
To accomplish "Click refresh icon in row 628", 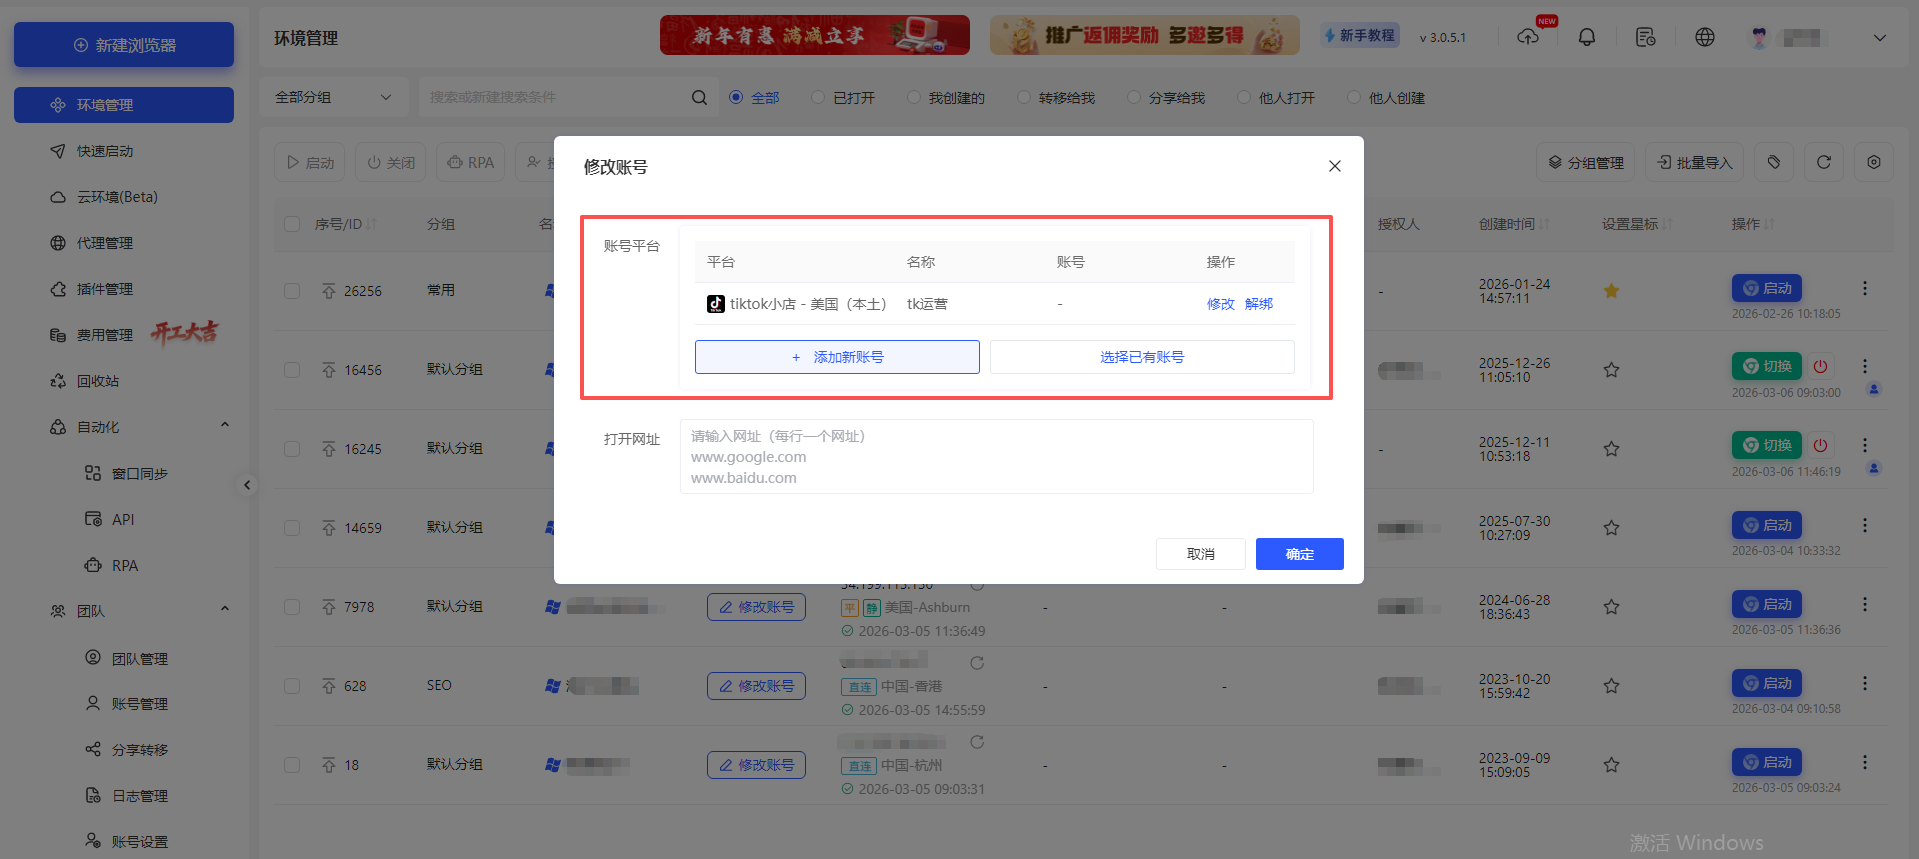I will [x=977, y=663].
